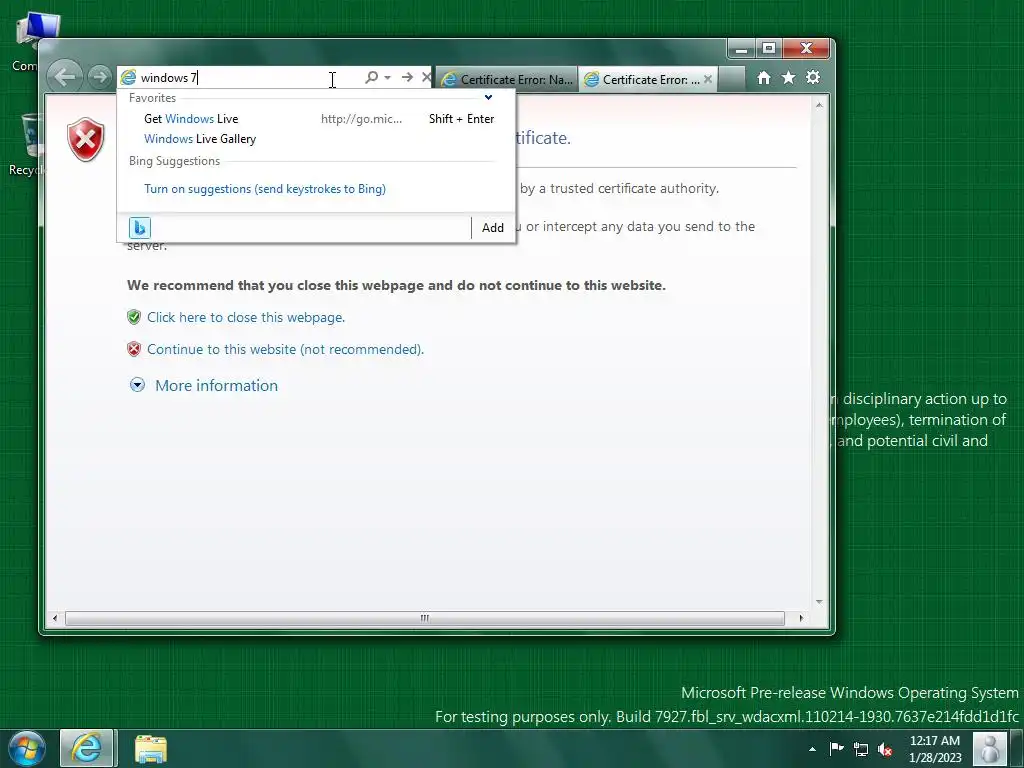The width and height of the screenshot is (1024, 768).
Task: Click the horizontal scrollbar right arrow
Action: [x=801, y=618]
